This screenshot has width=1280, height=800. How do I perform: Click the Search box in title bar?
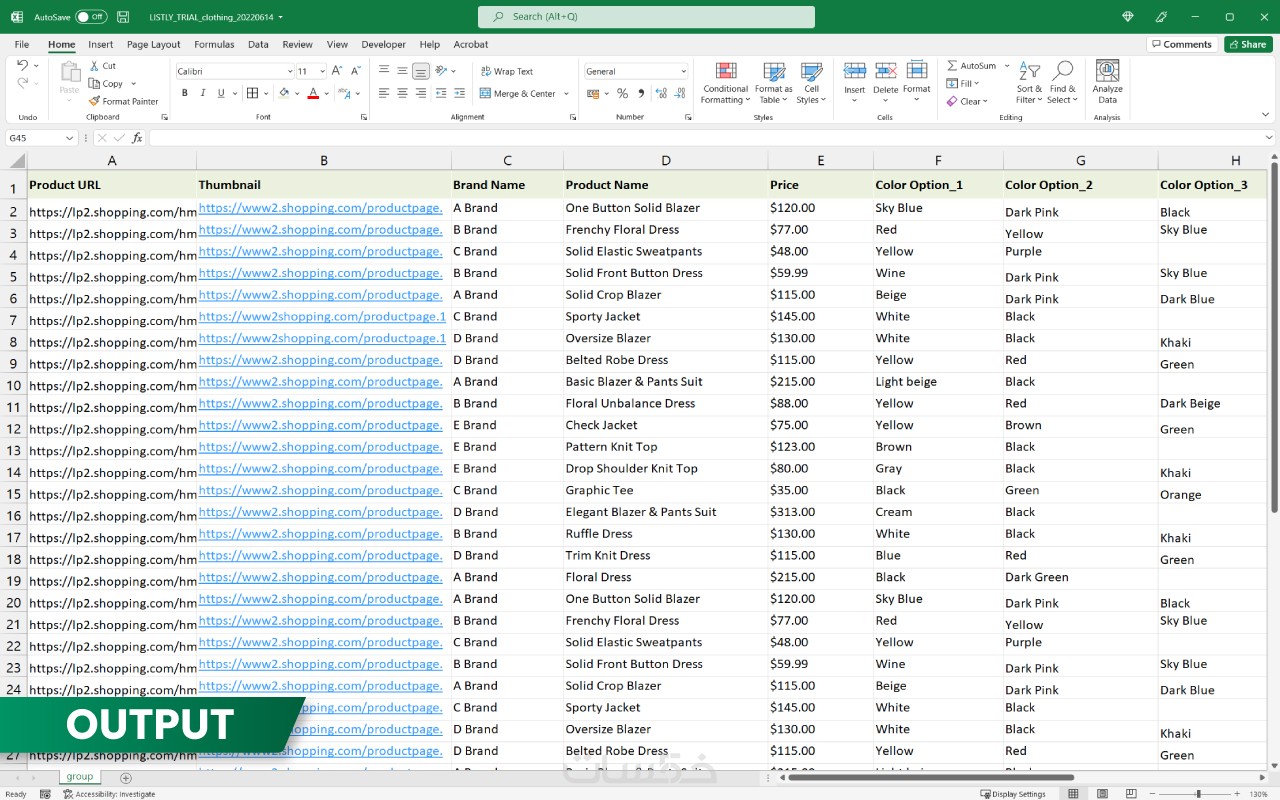point(646,17)
